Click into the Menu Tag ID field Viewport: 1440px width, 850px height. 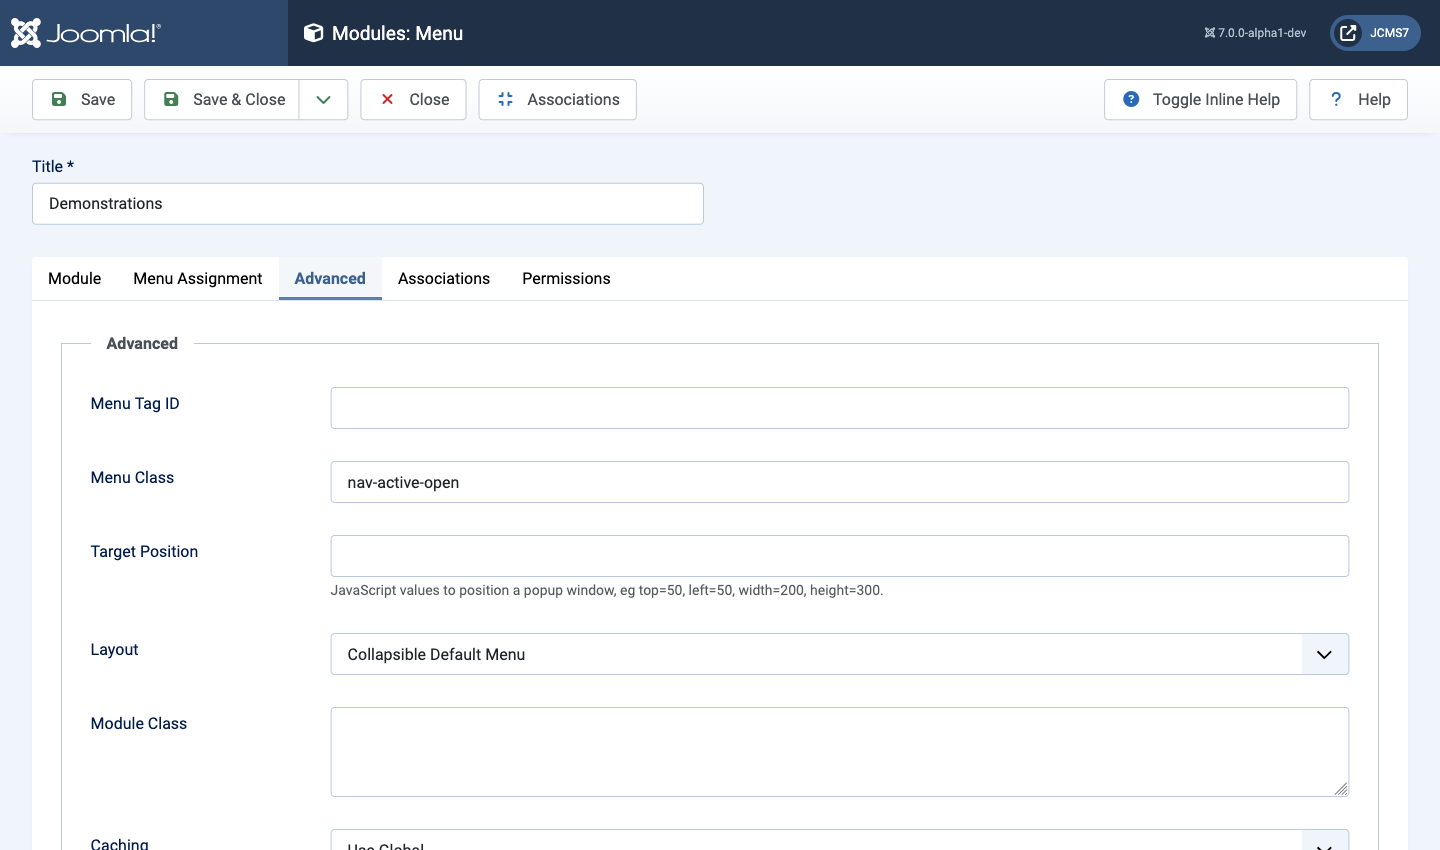click(x=840, y=408)
